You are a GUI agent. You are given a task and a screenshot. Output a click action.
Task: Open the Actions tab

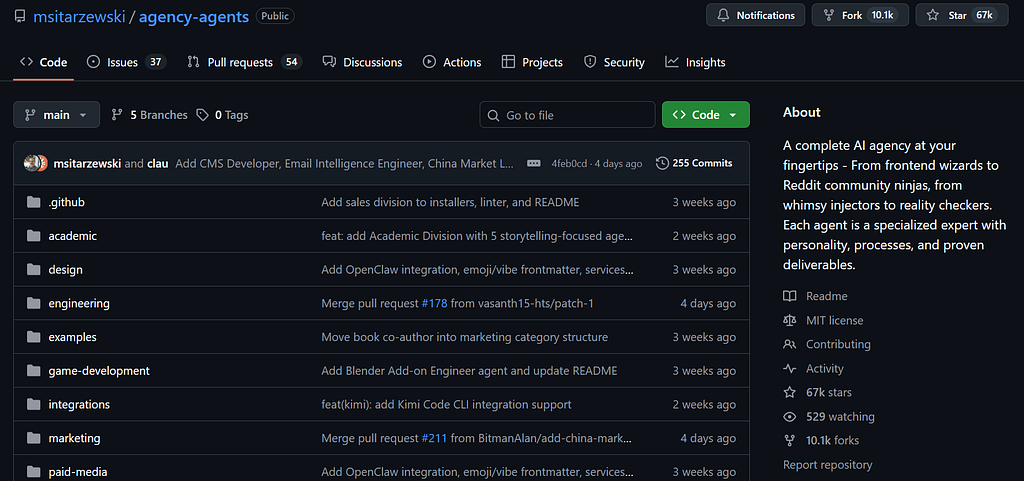point(452,63)
